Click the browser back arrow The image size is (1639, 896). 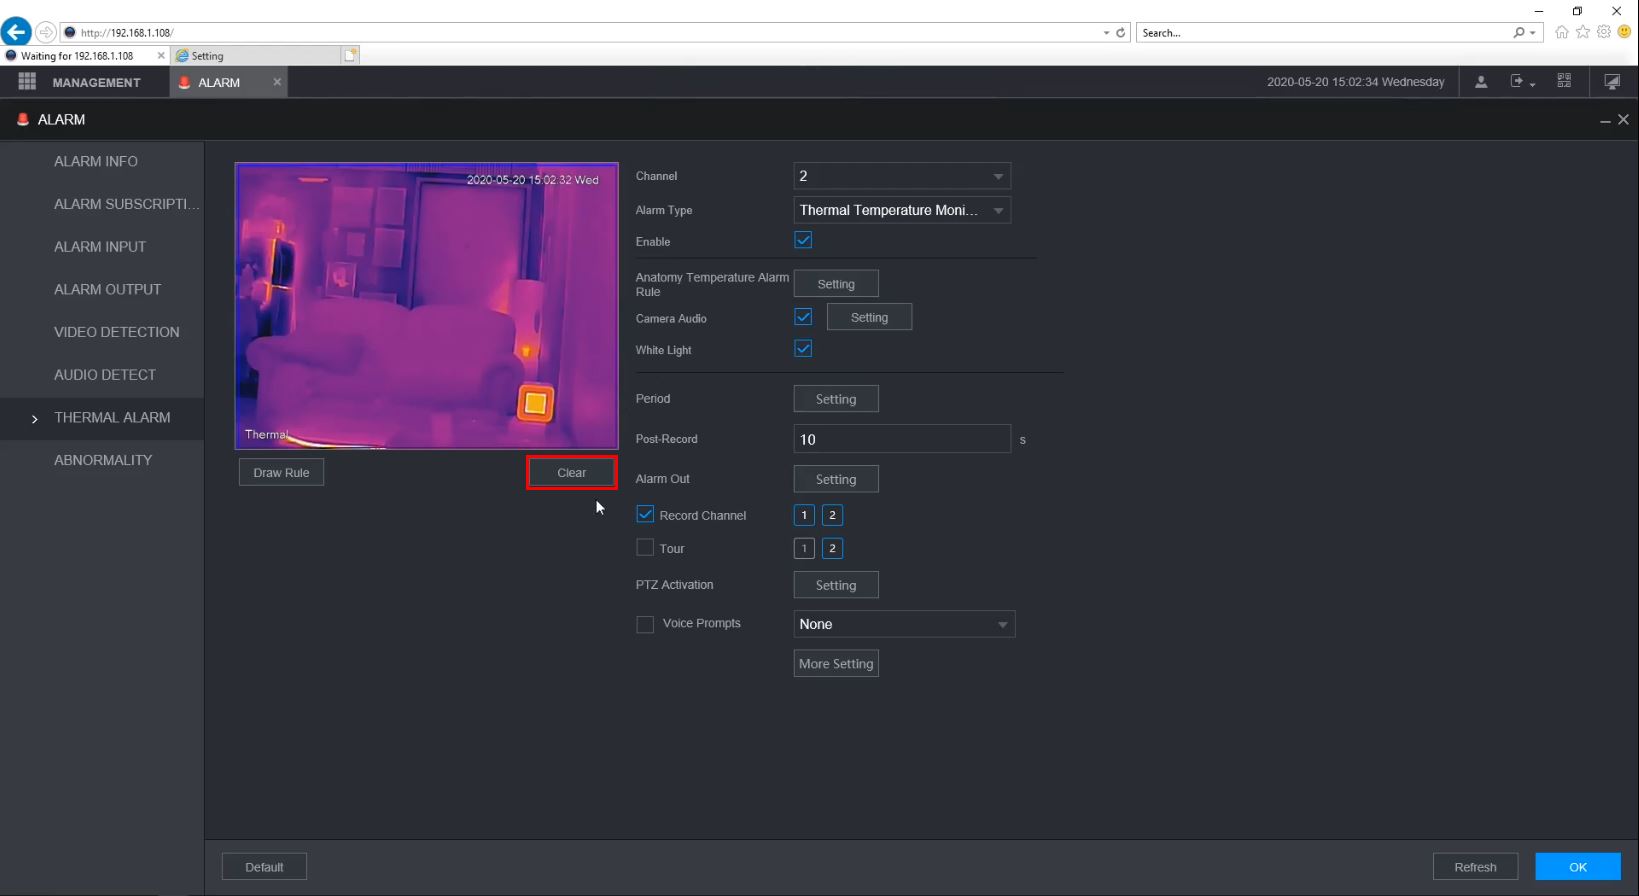16,32
